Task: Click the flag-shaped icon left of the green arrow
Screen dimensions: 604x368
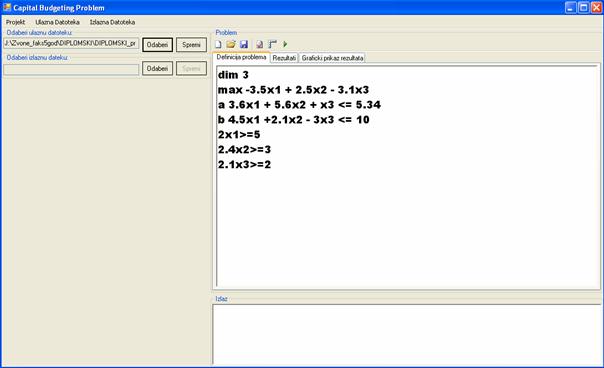Action: pyautogui.click(x=273, y=44)
